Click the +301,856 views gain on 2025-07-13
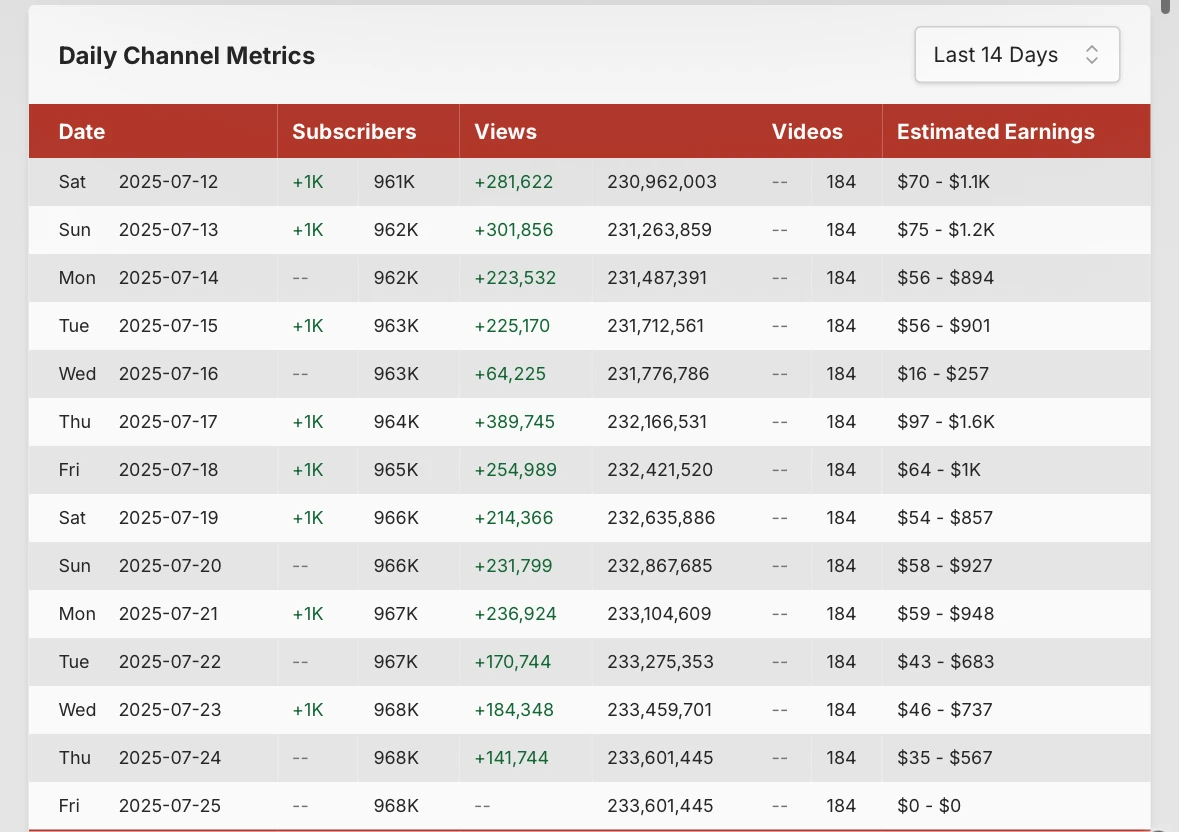 coord(514,230)
